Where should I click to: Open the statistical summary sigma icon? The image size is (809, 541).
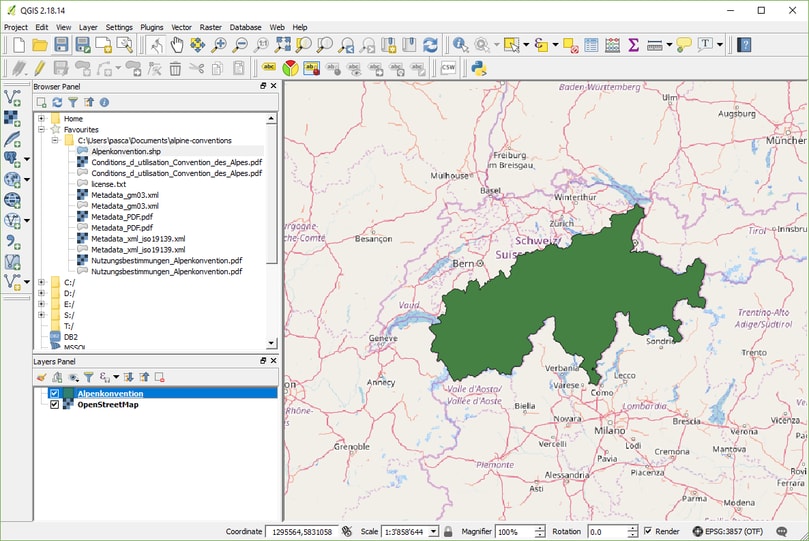634,45
